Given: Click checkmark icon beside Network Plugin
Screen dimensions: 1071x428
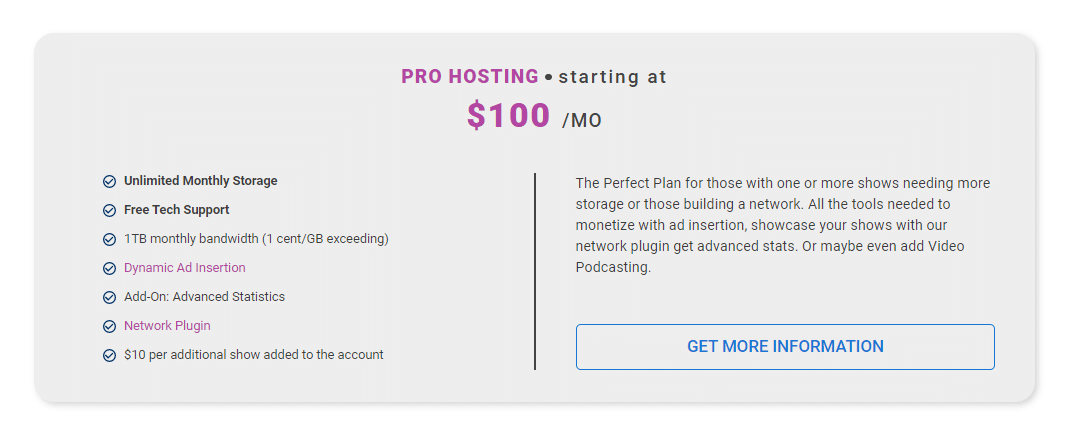Looking at the screenshot, I should coord(109,326).
